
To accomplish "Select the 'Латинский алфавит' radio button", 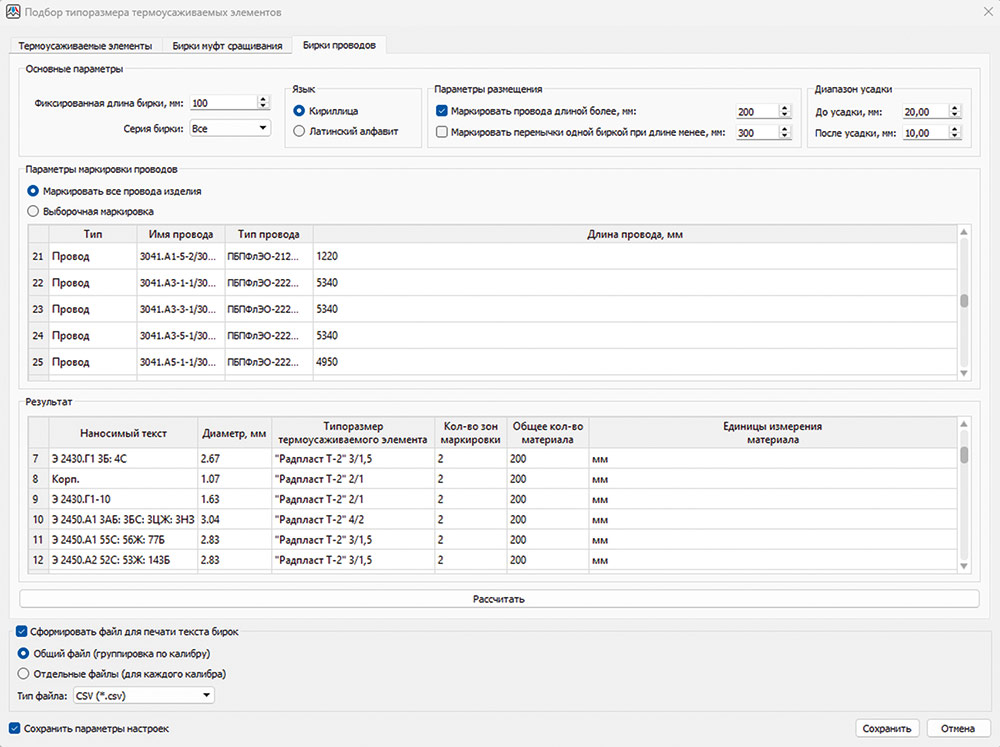I will 299,131.
